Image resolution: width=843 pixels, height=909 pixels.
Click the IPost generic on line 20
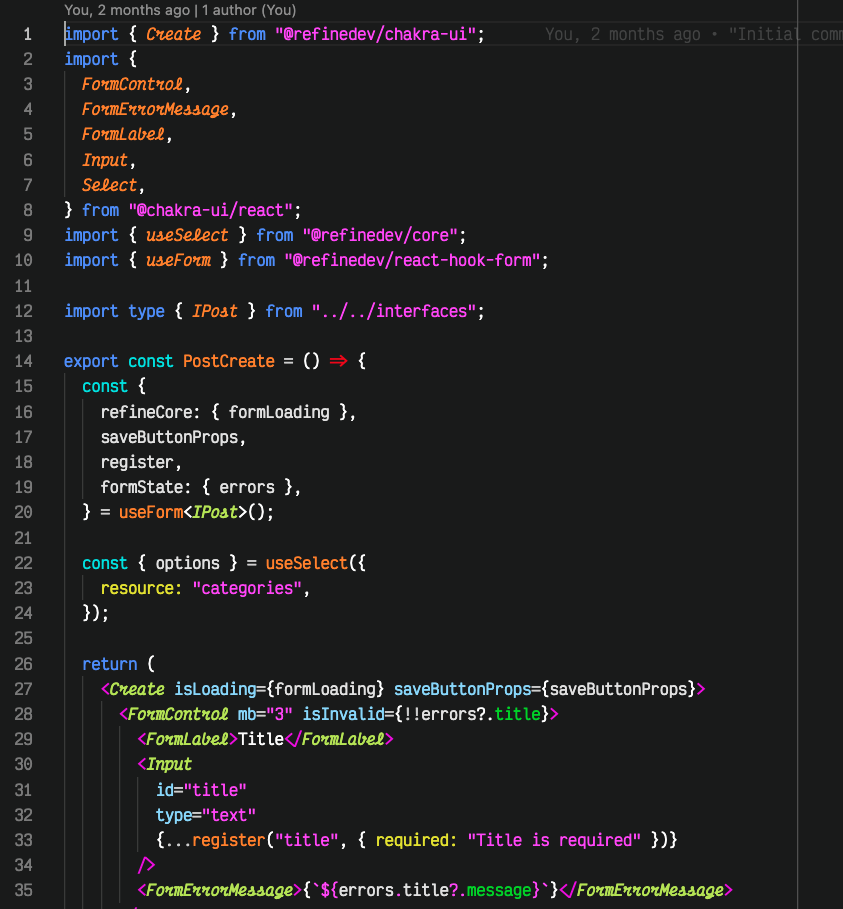[215, 512]
